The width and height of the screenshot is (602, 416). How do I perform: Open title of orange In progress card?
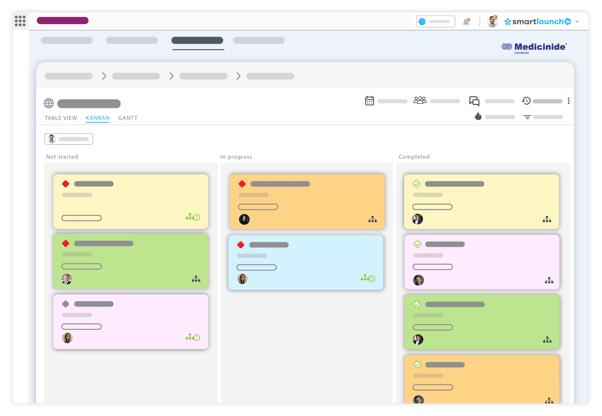(280, 184)
